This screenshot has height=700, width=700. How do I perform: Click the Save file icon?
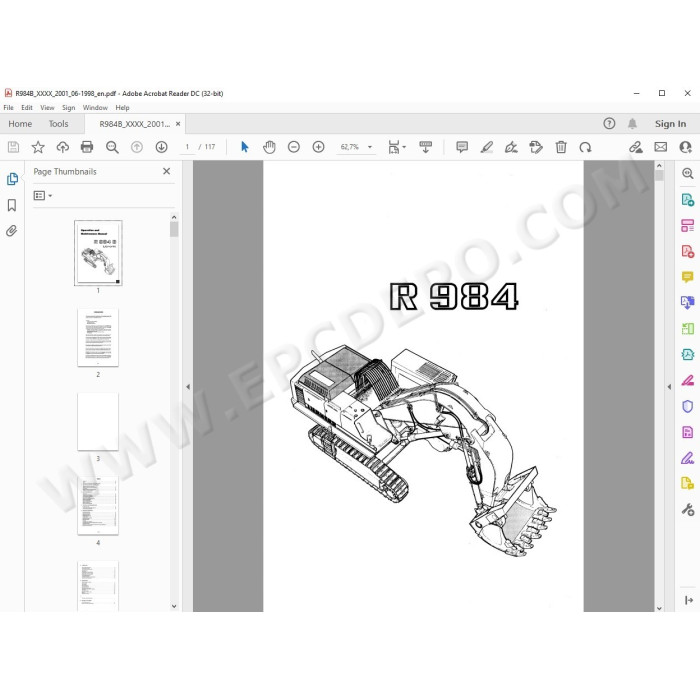[13, 147]
